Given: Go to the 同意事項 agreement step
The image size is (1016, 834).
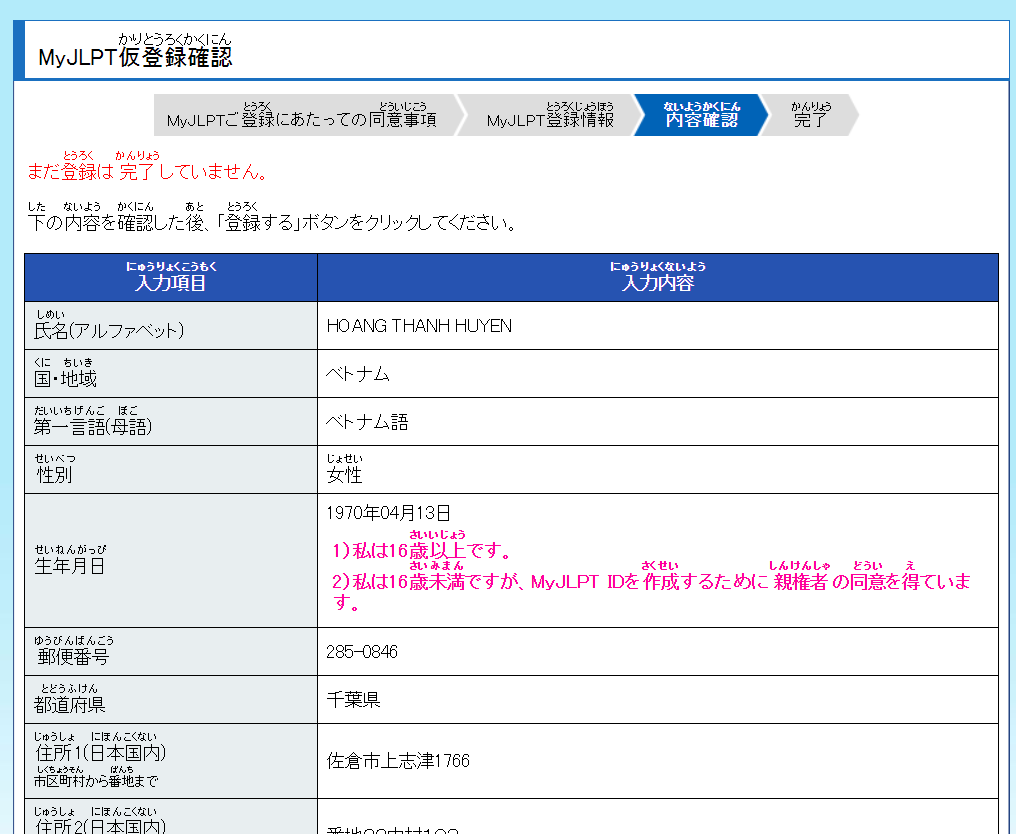Looking at the screenshot, I should pyautogui.click(x=302, y=120).
